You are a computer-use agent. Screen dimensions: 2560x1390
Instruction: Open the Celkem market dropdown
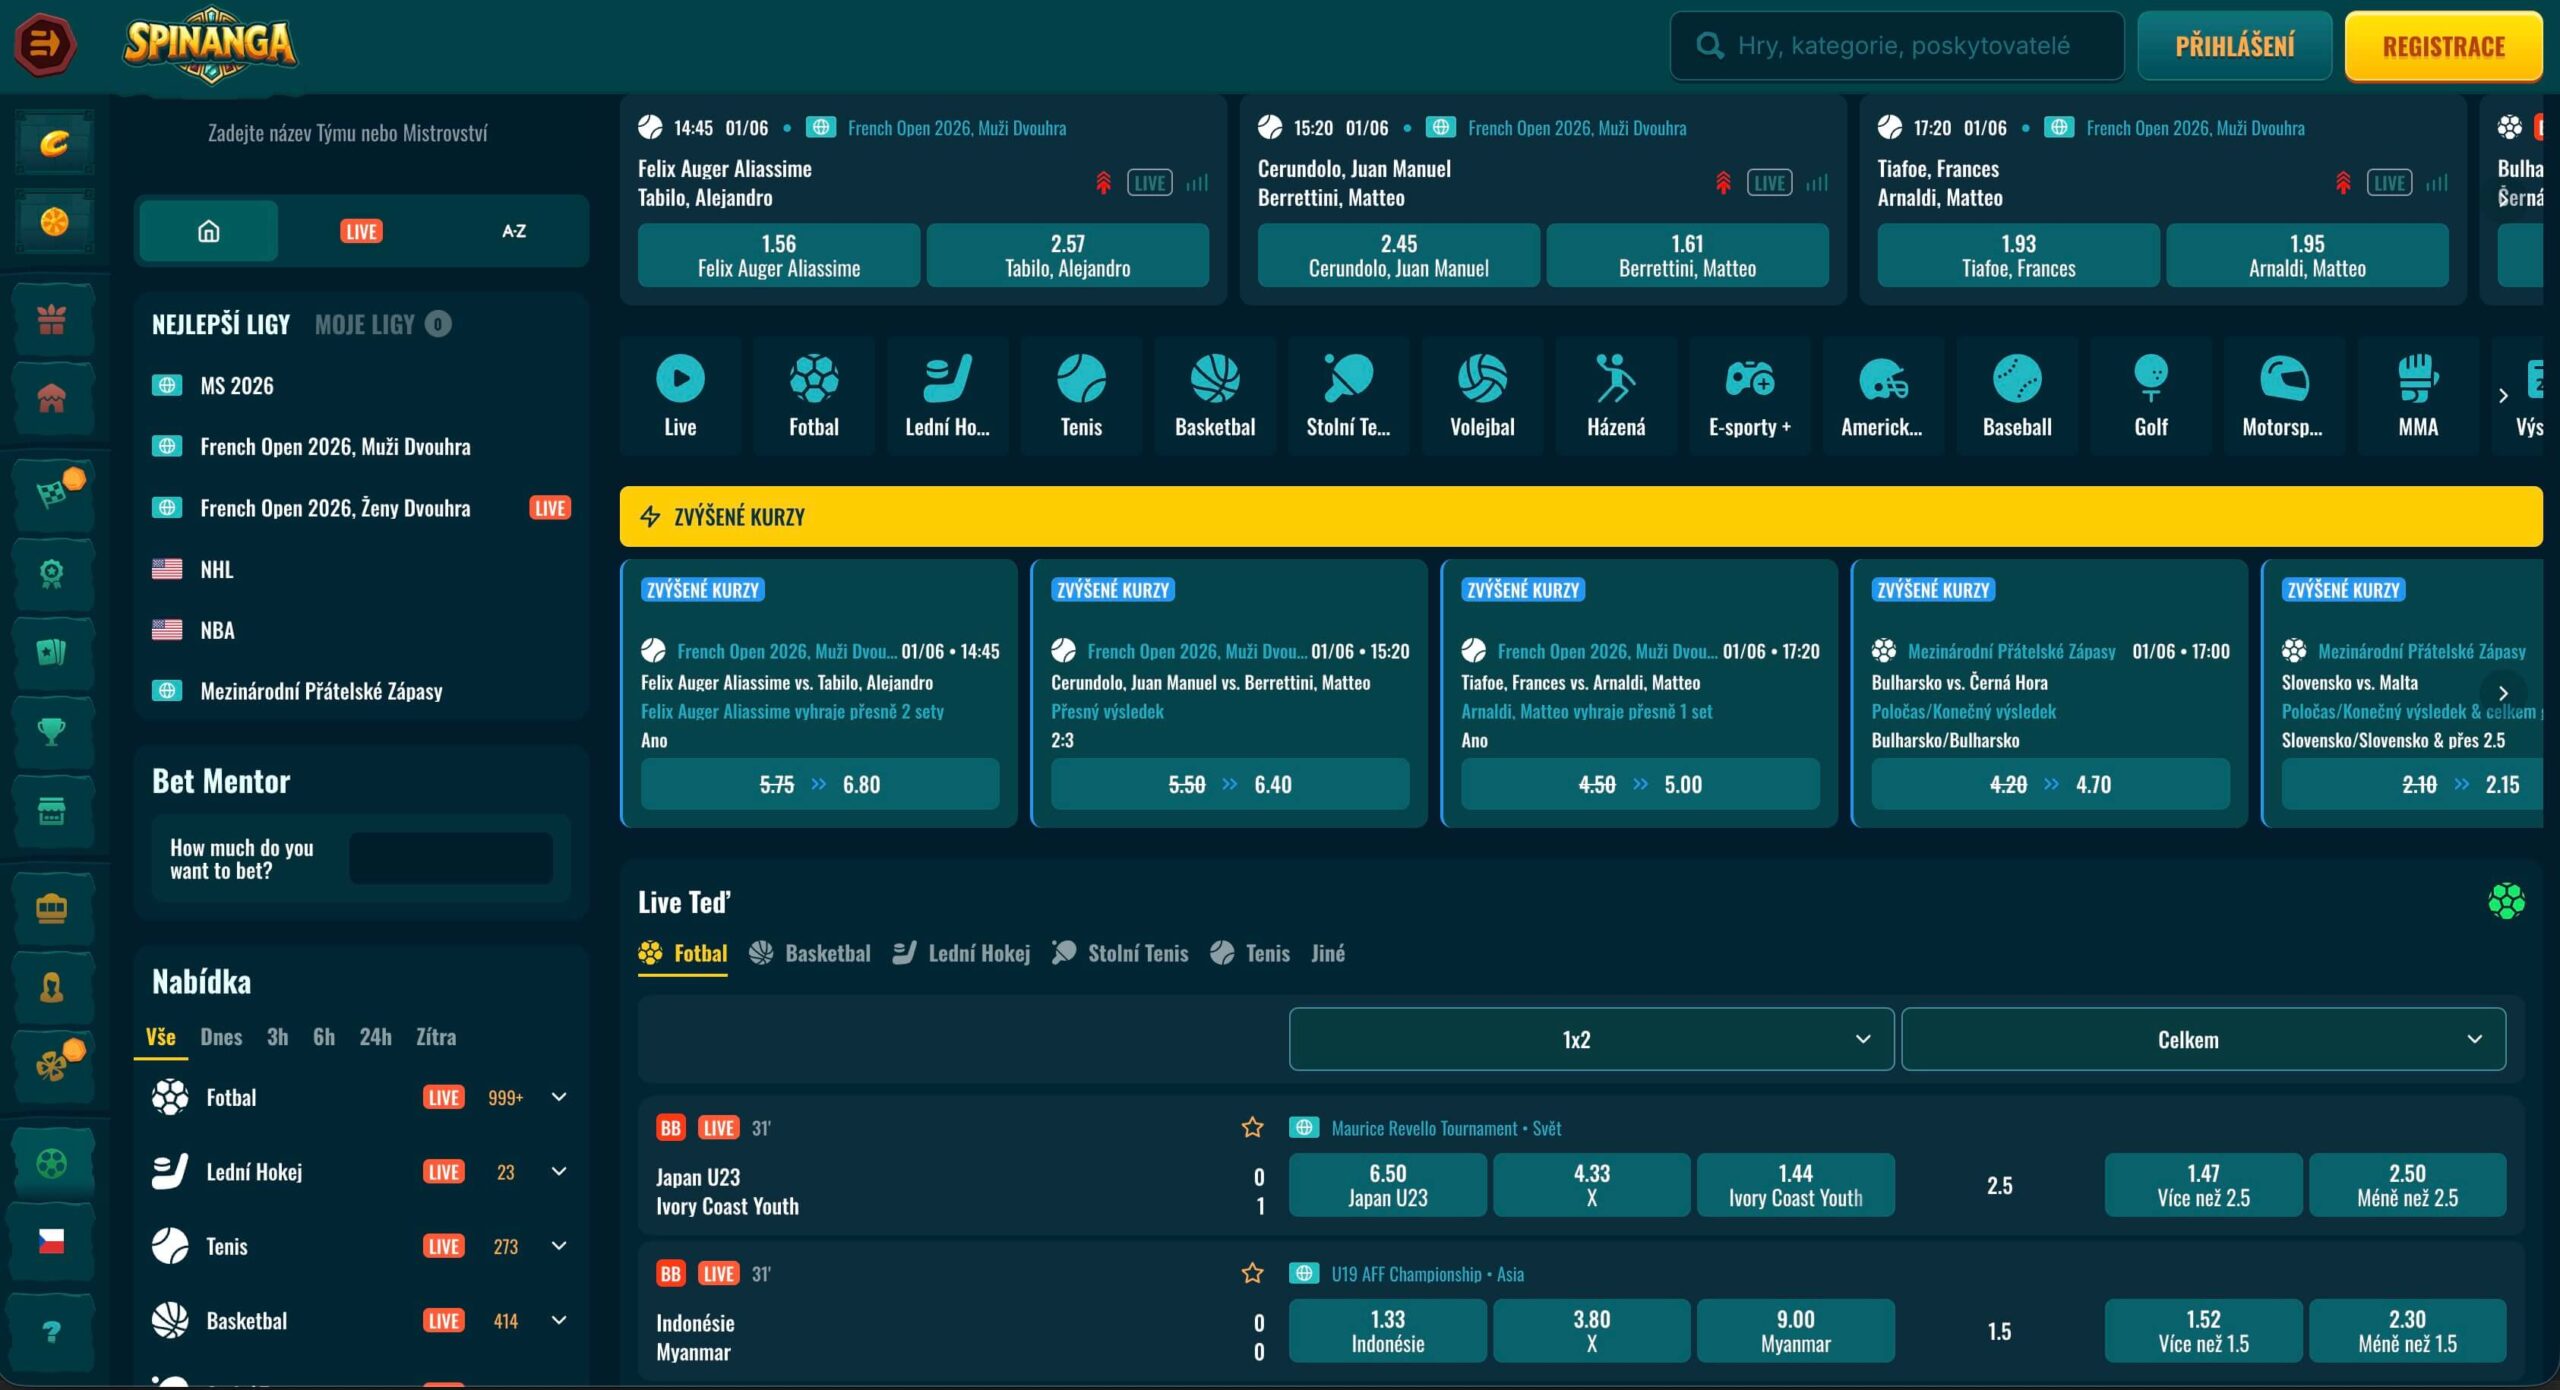tap(2203, 1039)
